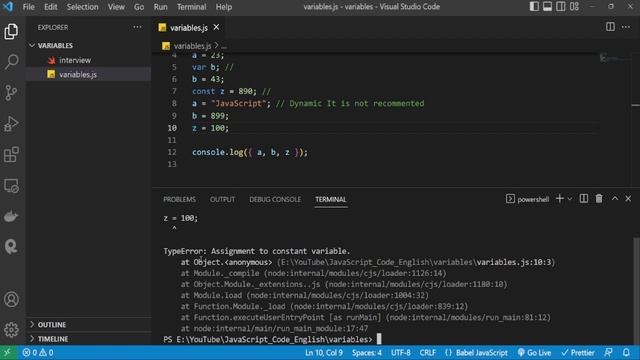Image resolution: width=640 pixels, height=360 pixels.
Task: Change indentation Spaces: 4
Action: point(367,353)
